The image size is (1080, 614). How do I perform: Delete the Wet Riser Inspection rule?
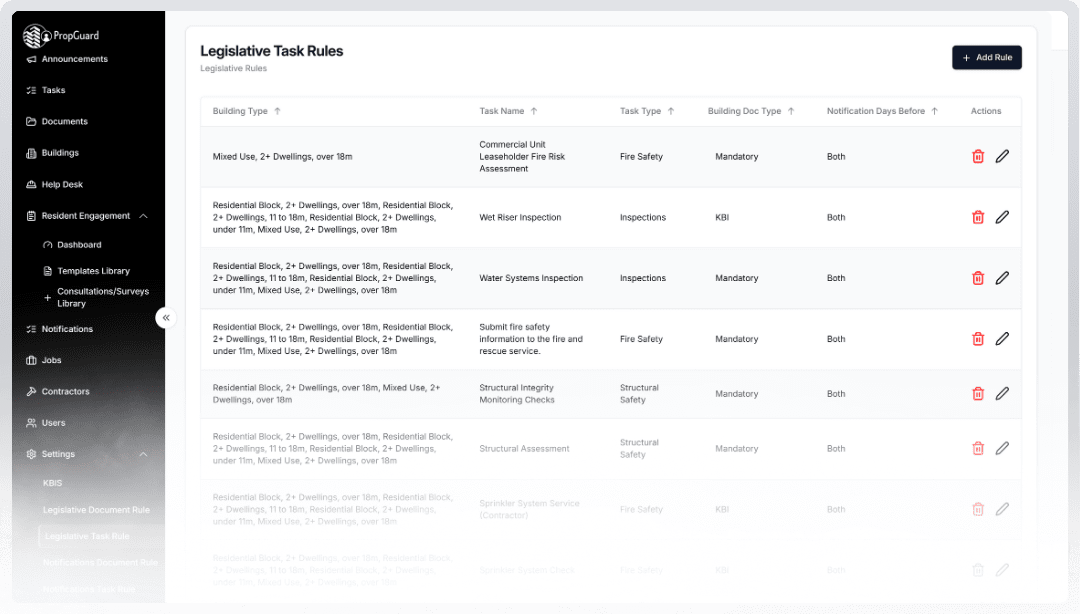(x=978, y=217)
